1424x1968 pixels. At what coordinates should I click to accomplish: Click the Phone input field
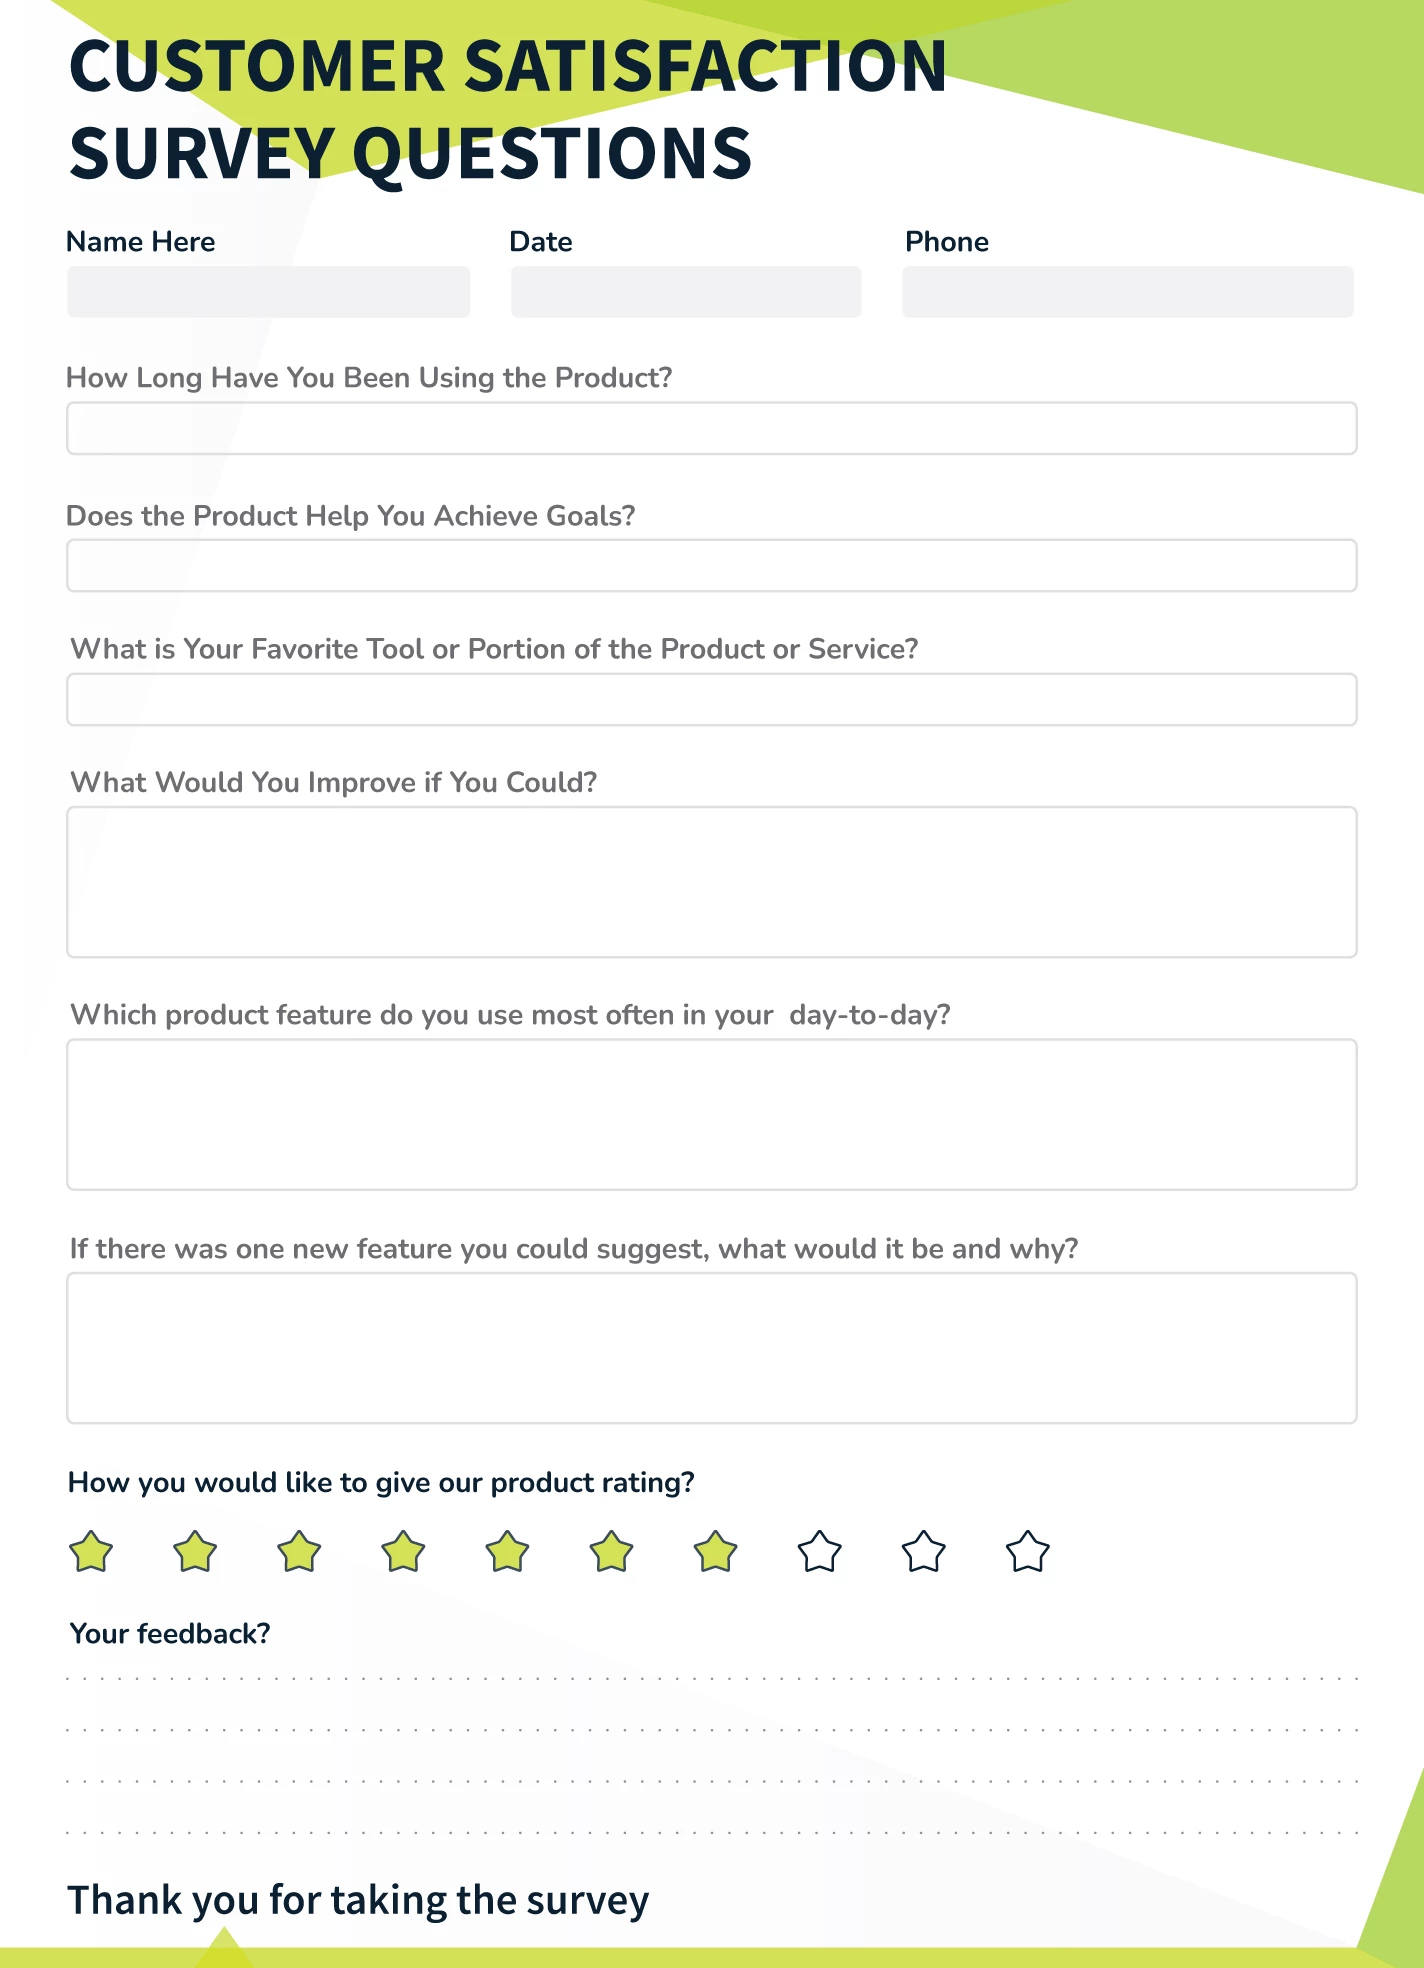(x=1127, y=292)
